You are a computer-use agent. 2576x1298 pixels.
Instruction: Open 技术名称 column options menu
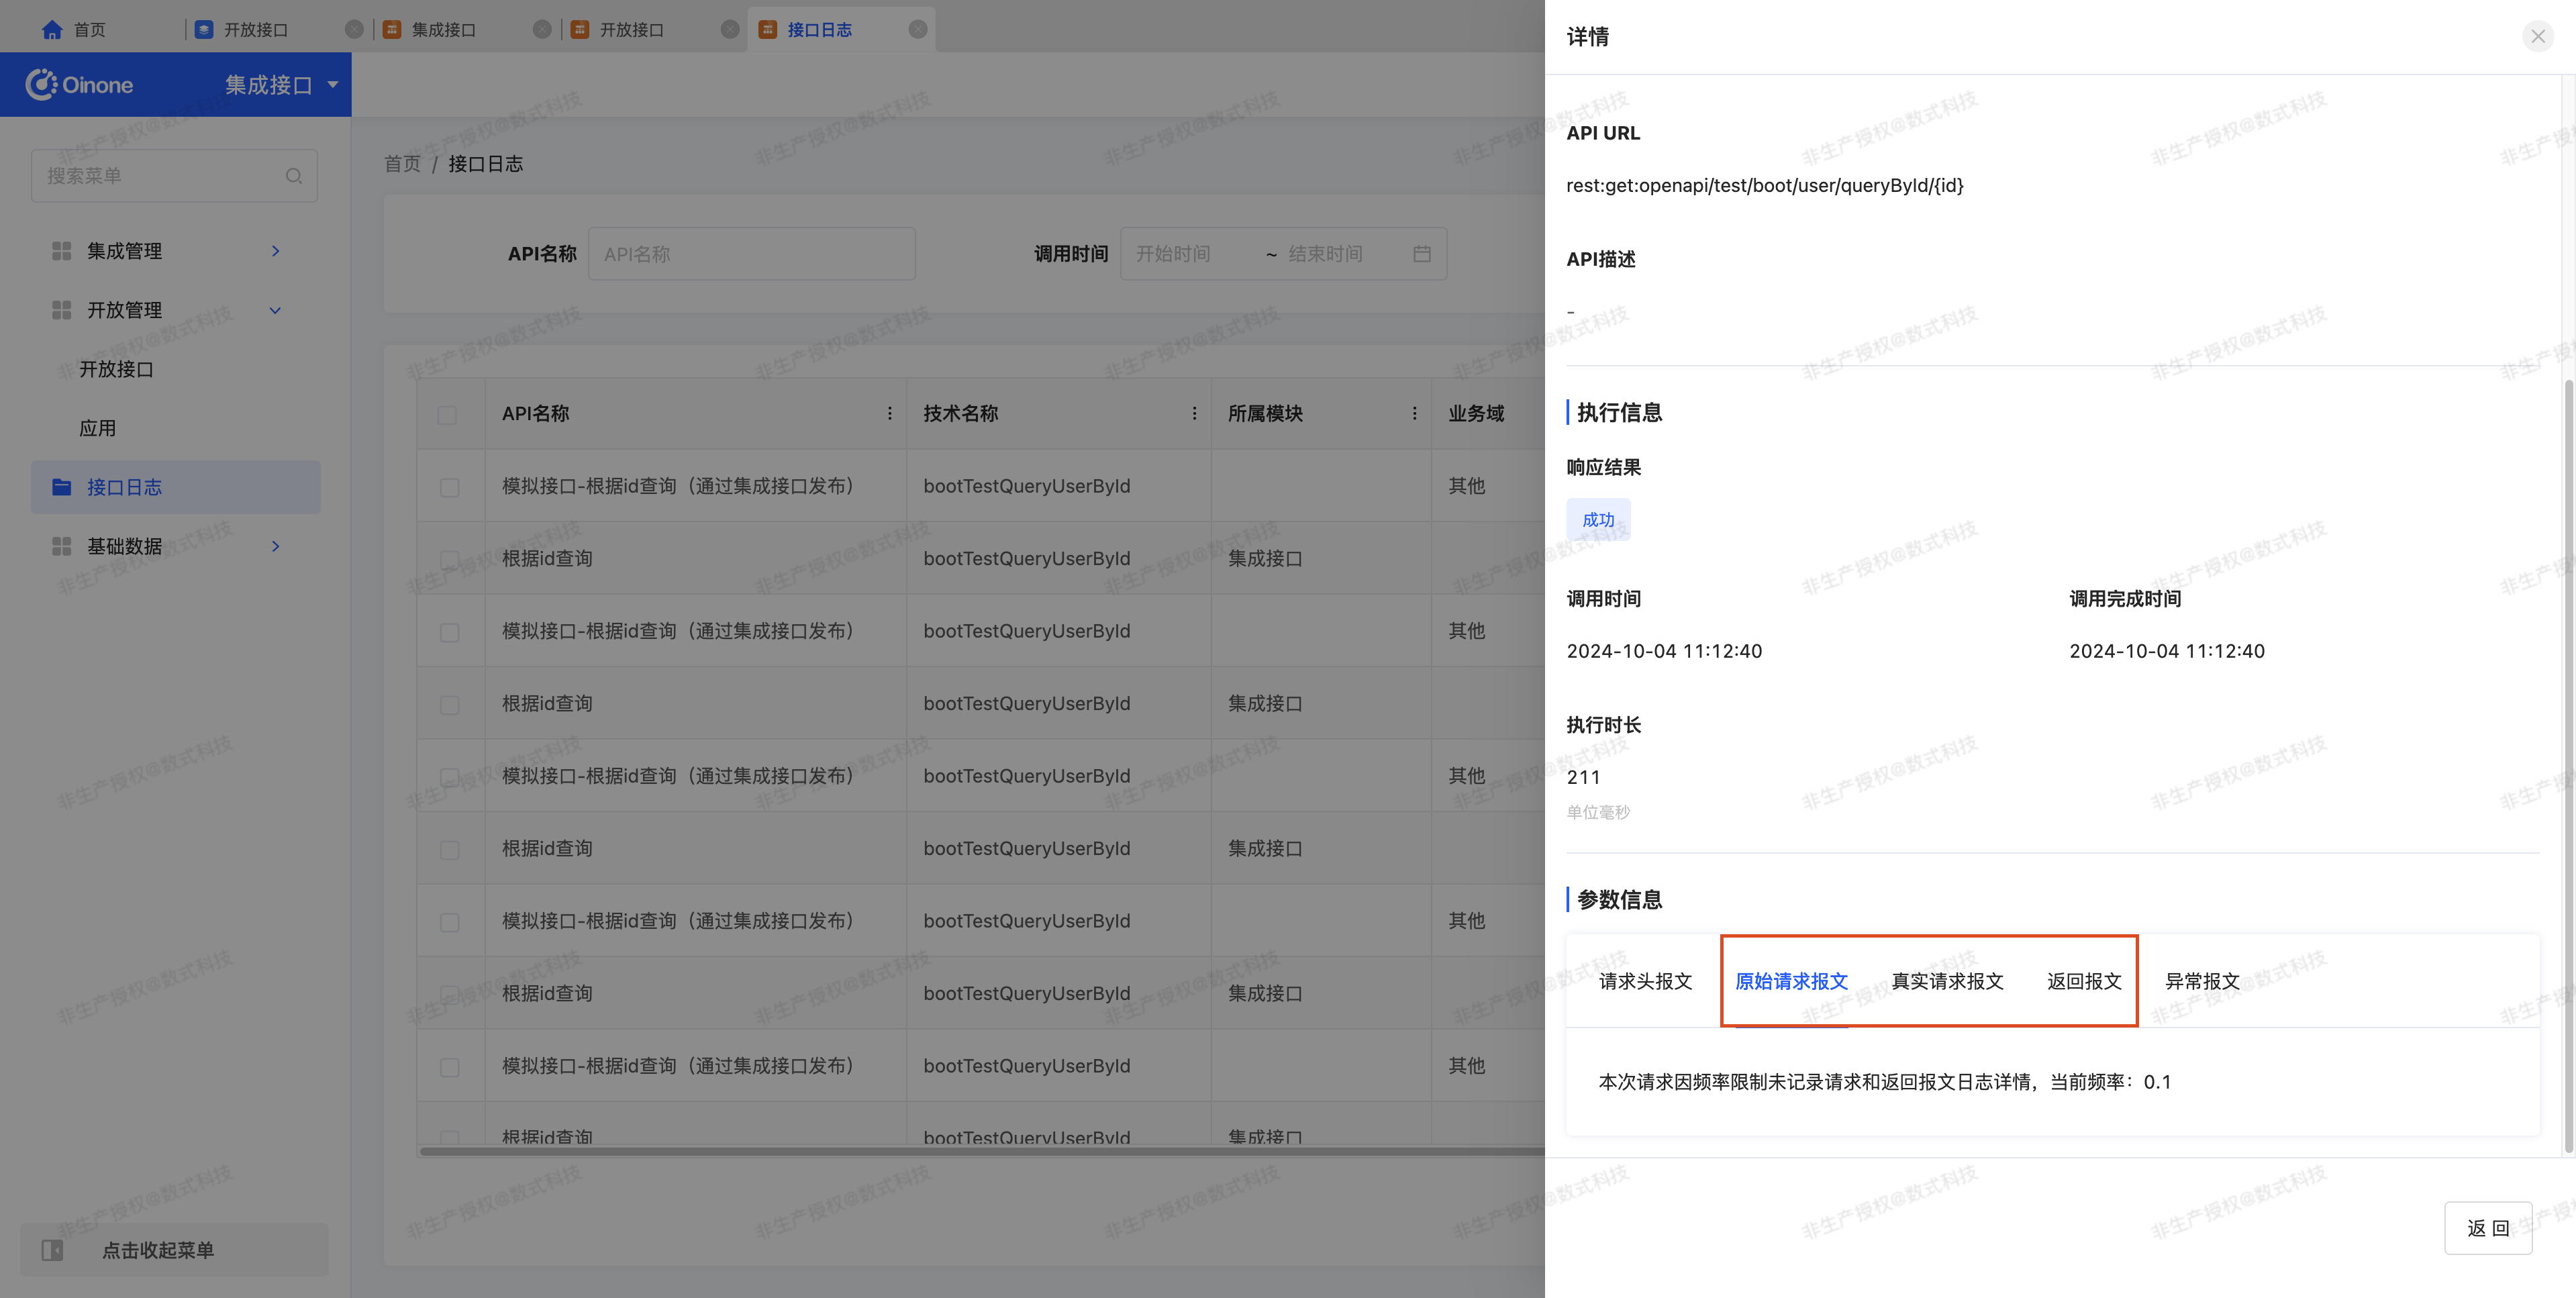[x=1194, y=413]
